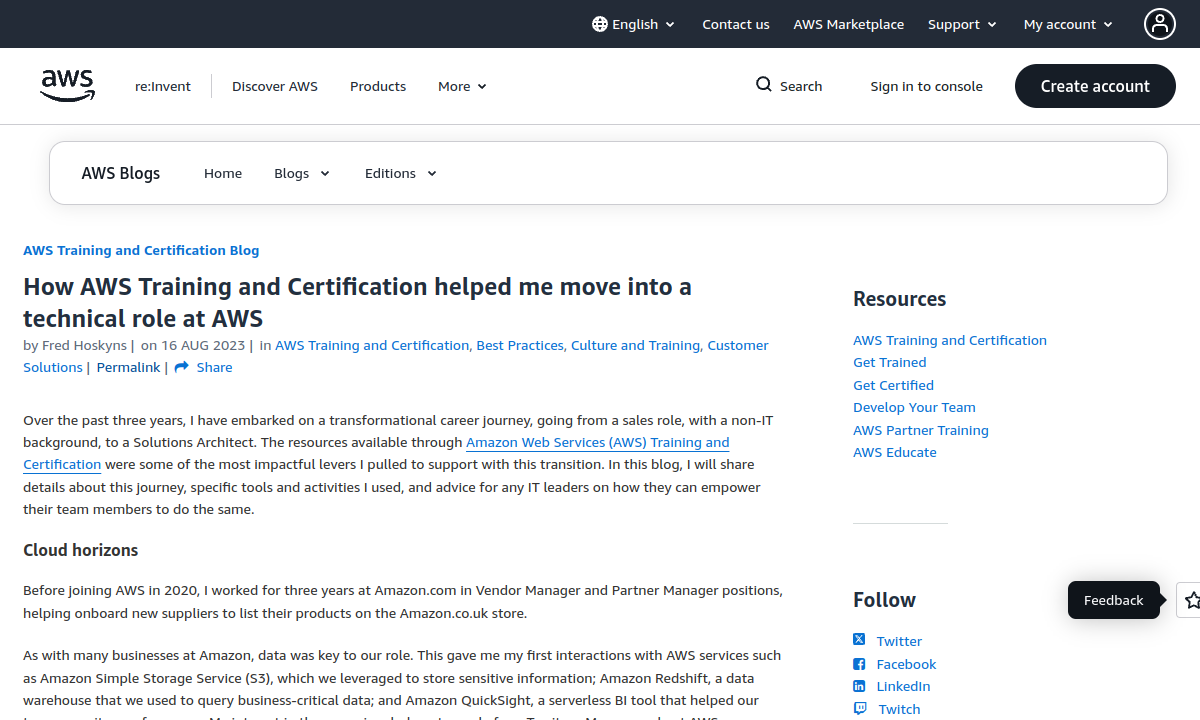This screenshot has width=1200, height=720.
Task: Open the My account dropdown
Action: [x=1069, y=24]
